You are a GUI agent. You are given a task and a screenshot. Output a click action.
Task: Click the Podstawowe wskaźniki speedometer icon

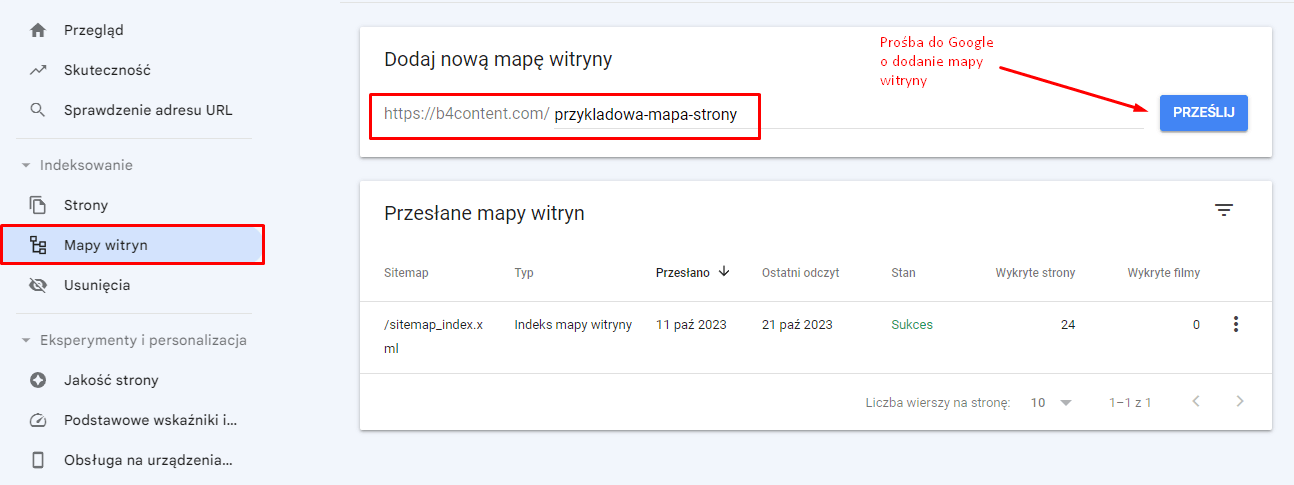click(38, 420)
